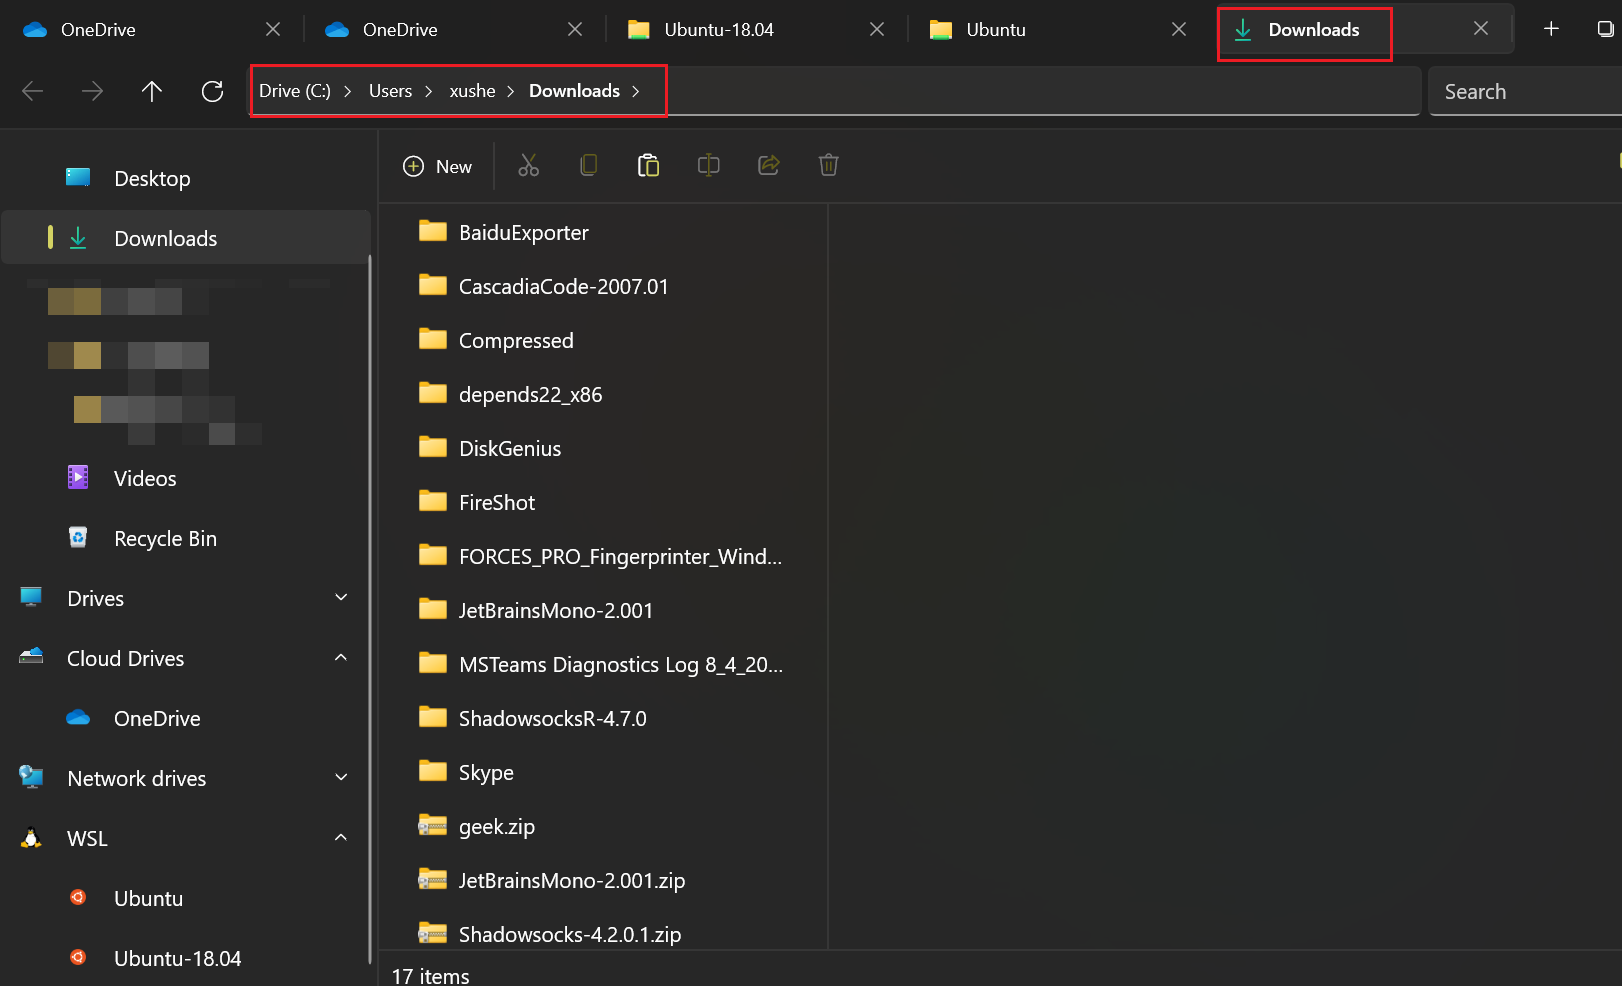Close the Downloads tab
The height and width of the screenshot is (986, 1622).
tap(1481, 29)
